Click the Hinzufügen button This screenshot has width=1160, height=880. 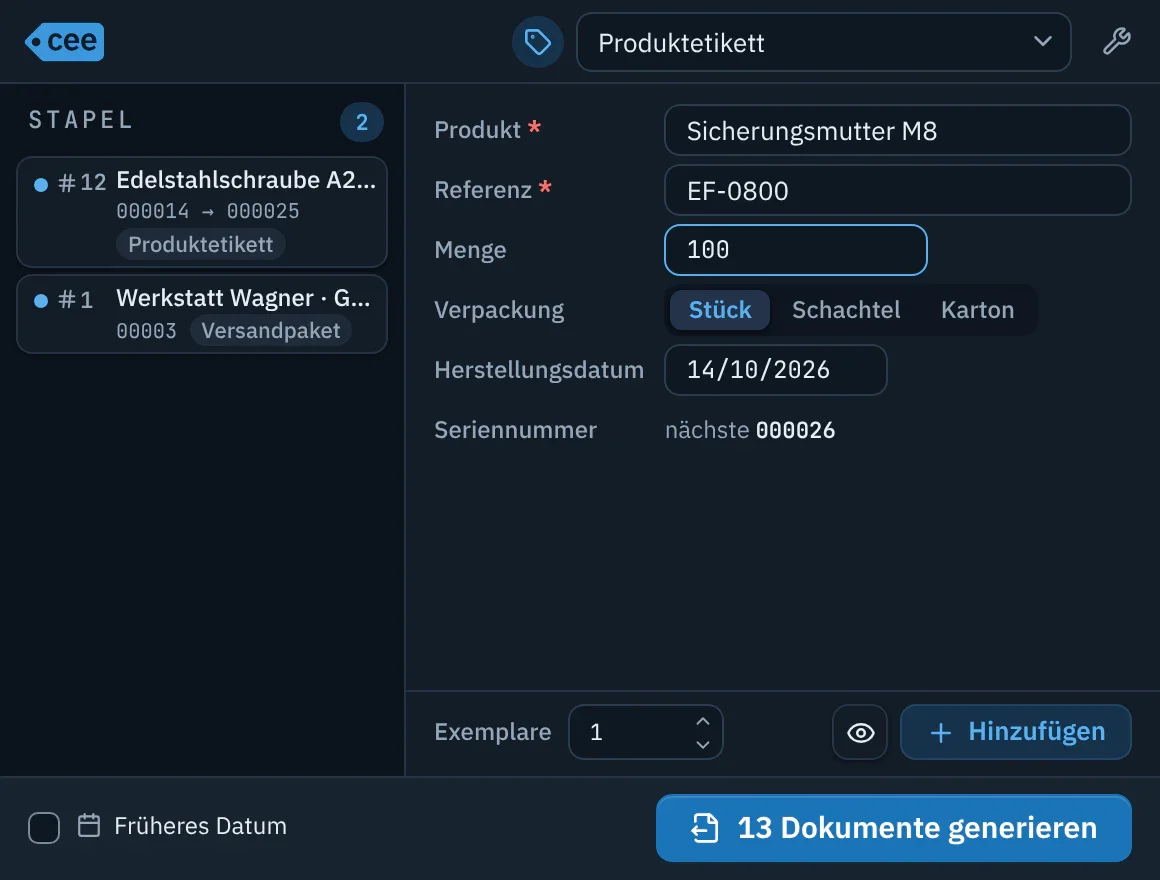(1016, 732)
